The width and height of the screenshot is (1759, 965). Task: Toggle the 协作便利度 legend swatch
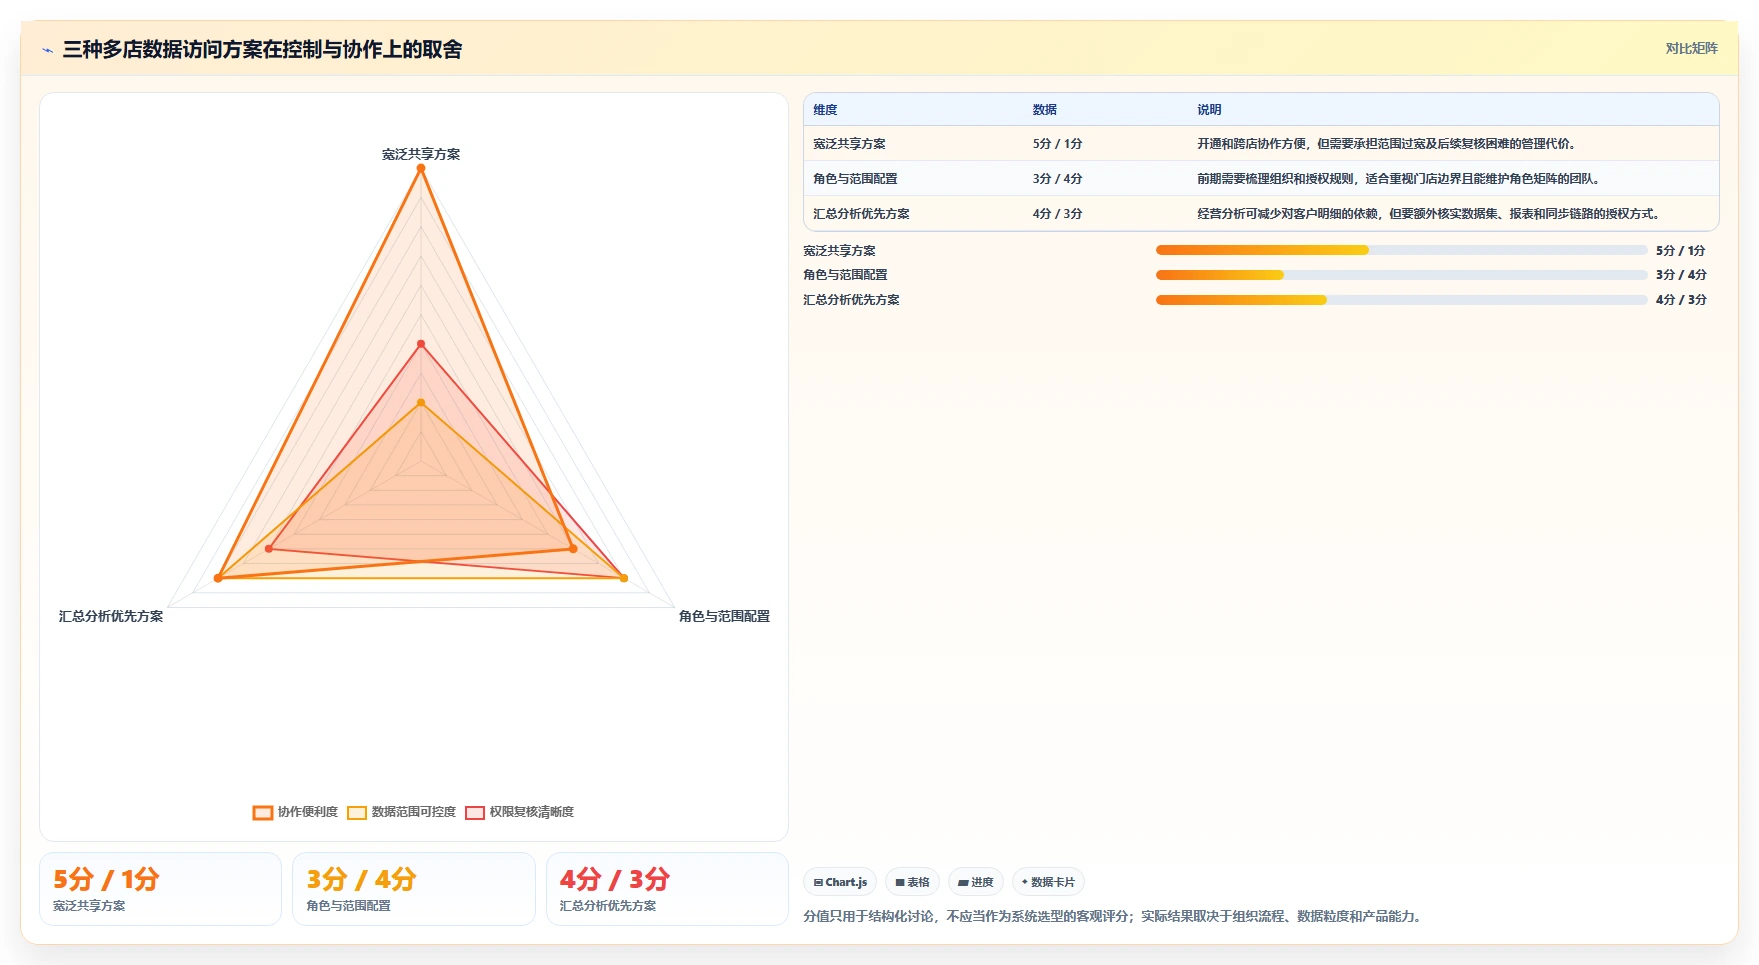[x=263, y=813]
